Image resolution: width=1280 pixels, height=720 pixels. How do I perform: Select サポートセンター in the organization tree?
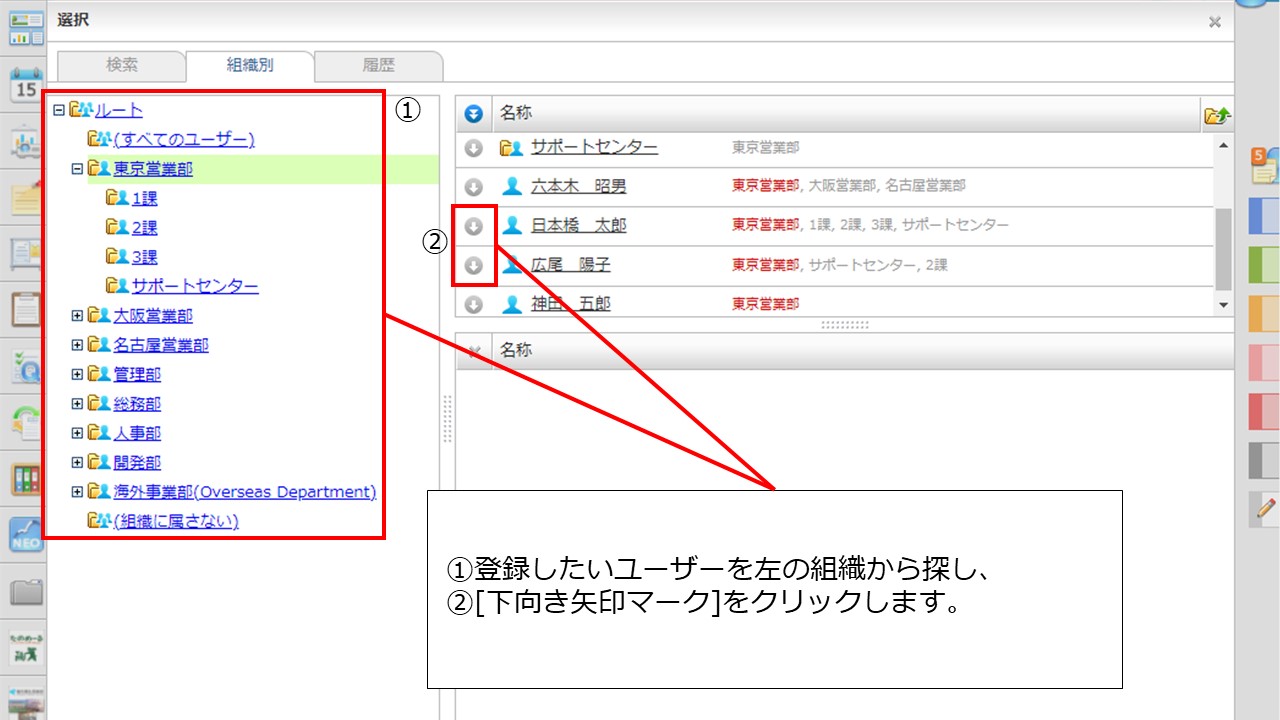tap(195, 286)
